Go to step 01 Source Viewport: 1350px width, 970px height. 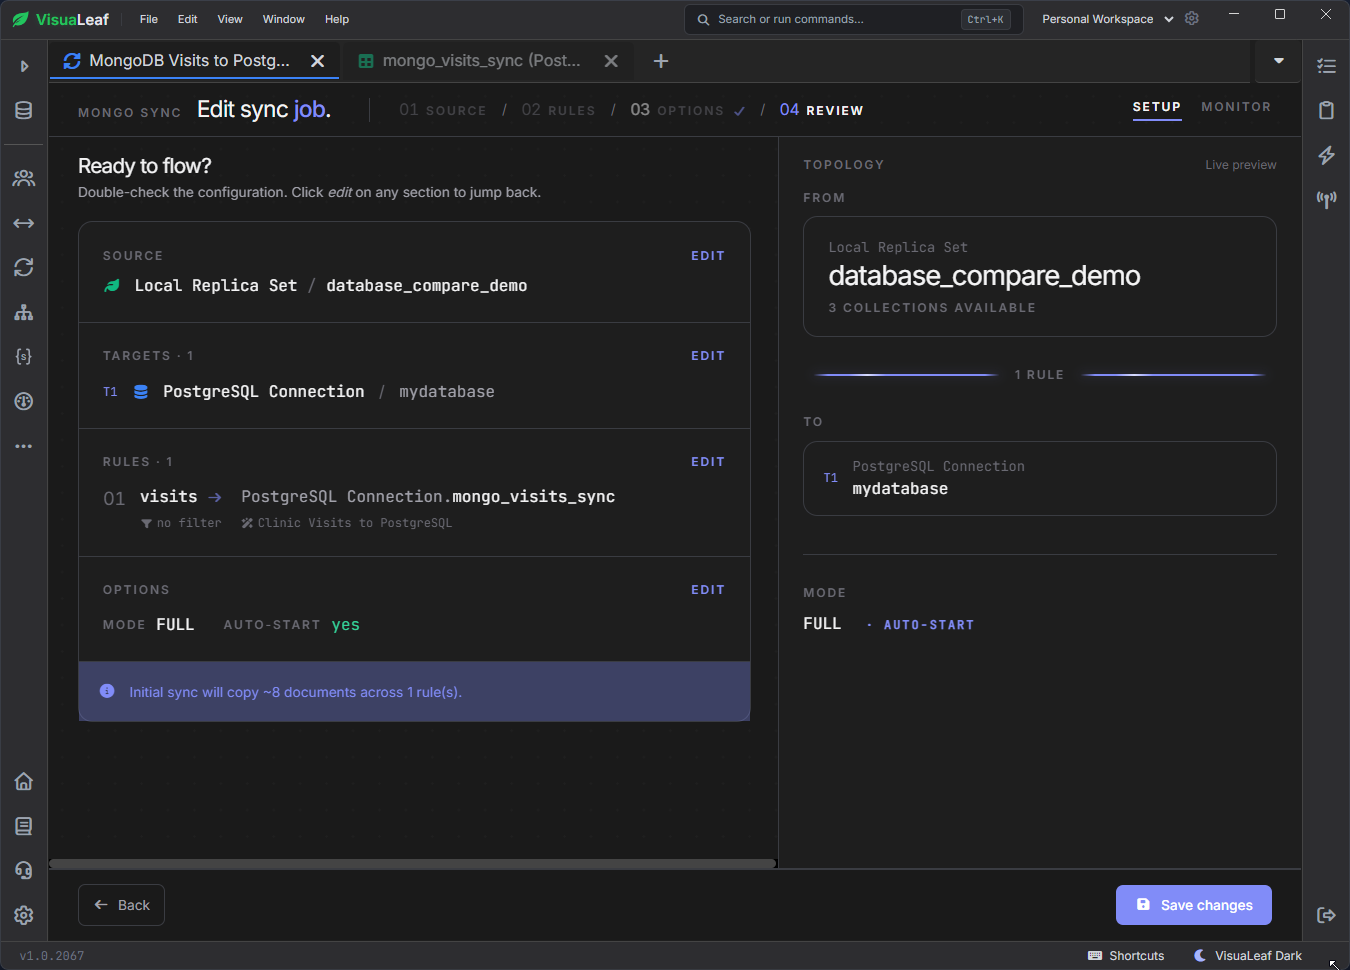click(x=443, y=110)
